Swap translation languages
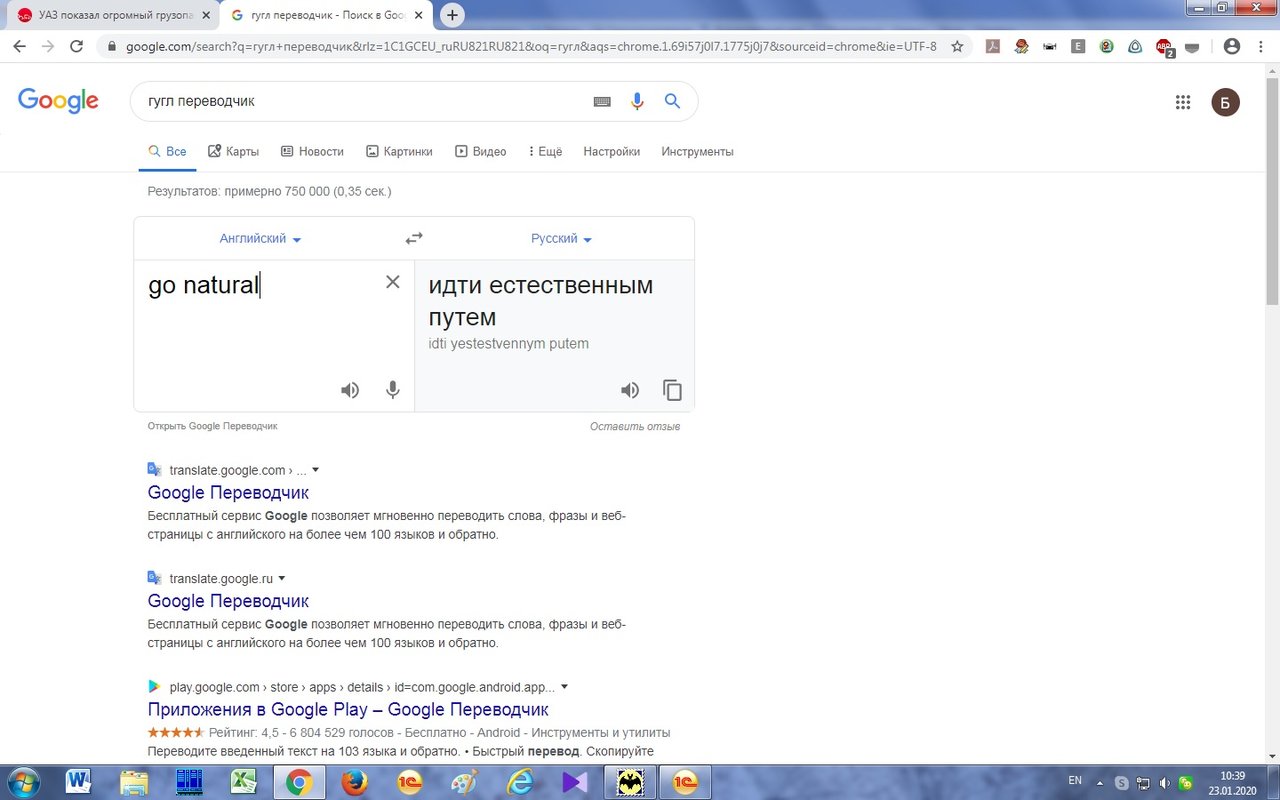Viewport: 1280px width, 800px height. [414, 238]
